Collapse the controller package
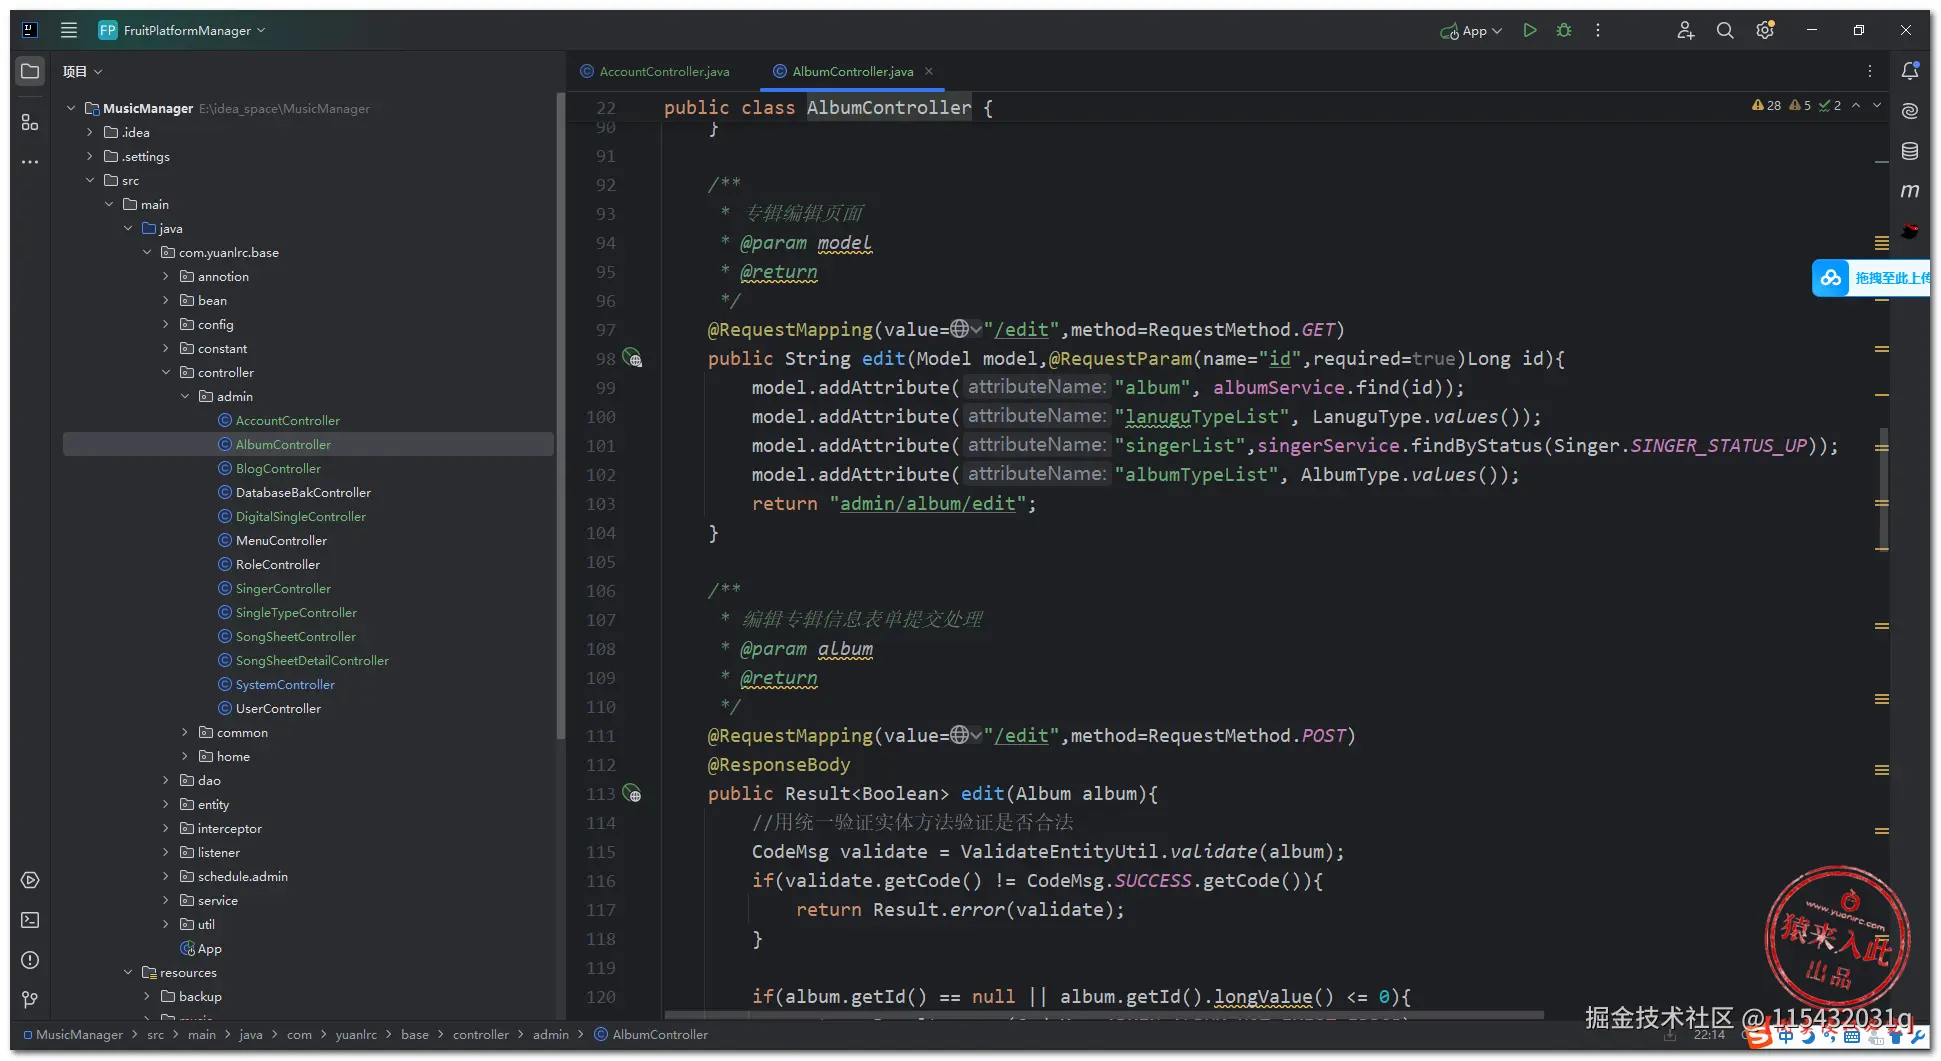1941x1061 pixels. [x=166, y=372]
